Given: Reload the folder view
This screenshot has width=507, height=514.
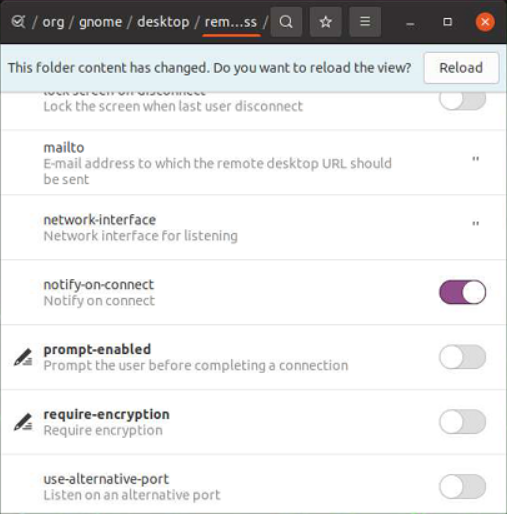Looking at the screenshot, I should click(461, 68).
